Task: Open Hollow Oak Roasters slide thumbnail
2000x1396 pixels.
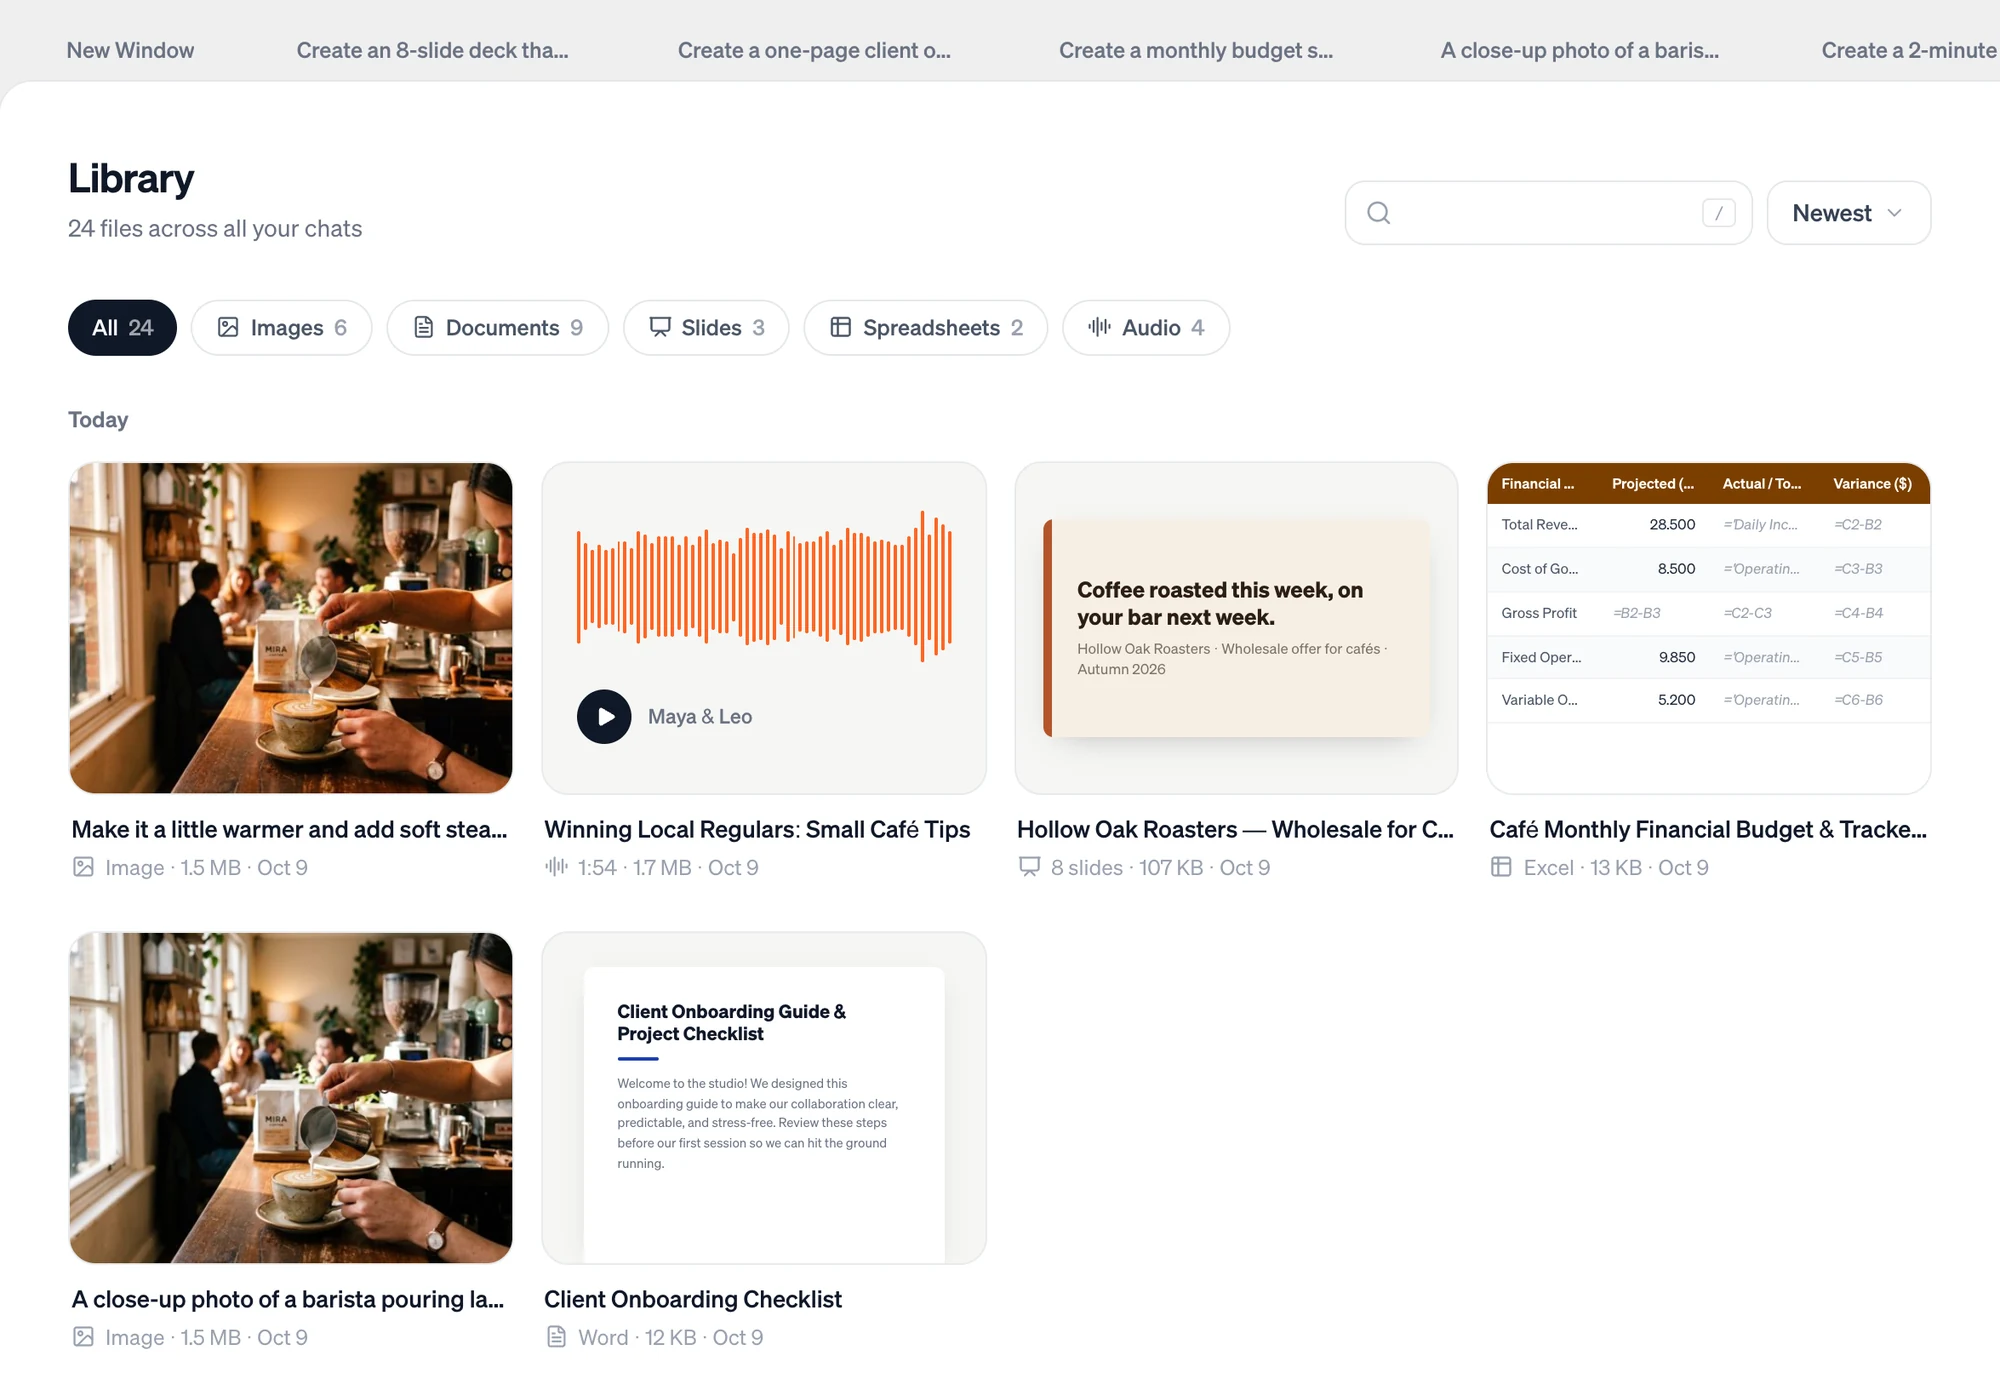Action: (x=1236, y=628)
